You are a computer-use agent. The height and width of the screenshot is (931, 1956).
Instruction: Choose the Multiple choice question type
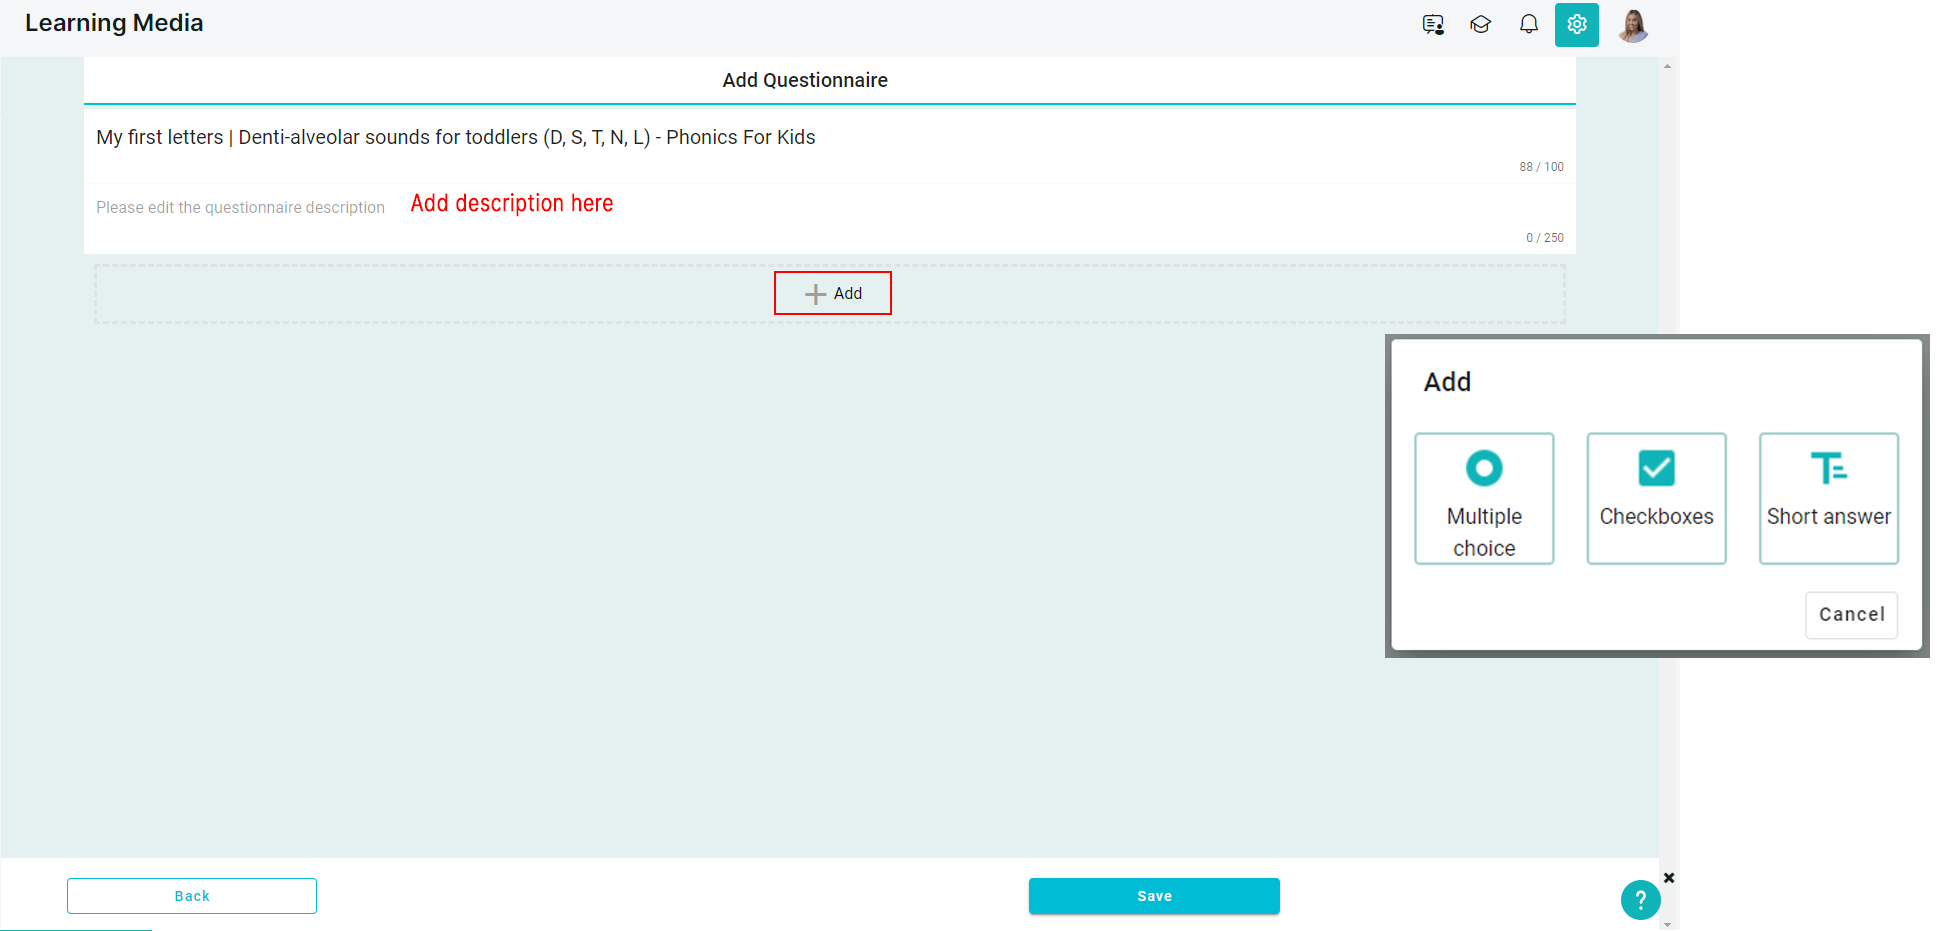1484,499
